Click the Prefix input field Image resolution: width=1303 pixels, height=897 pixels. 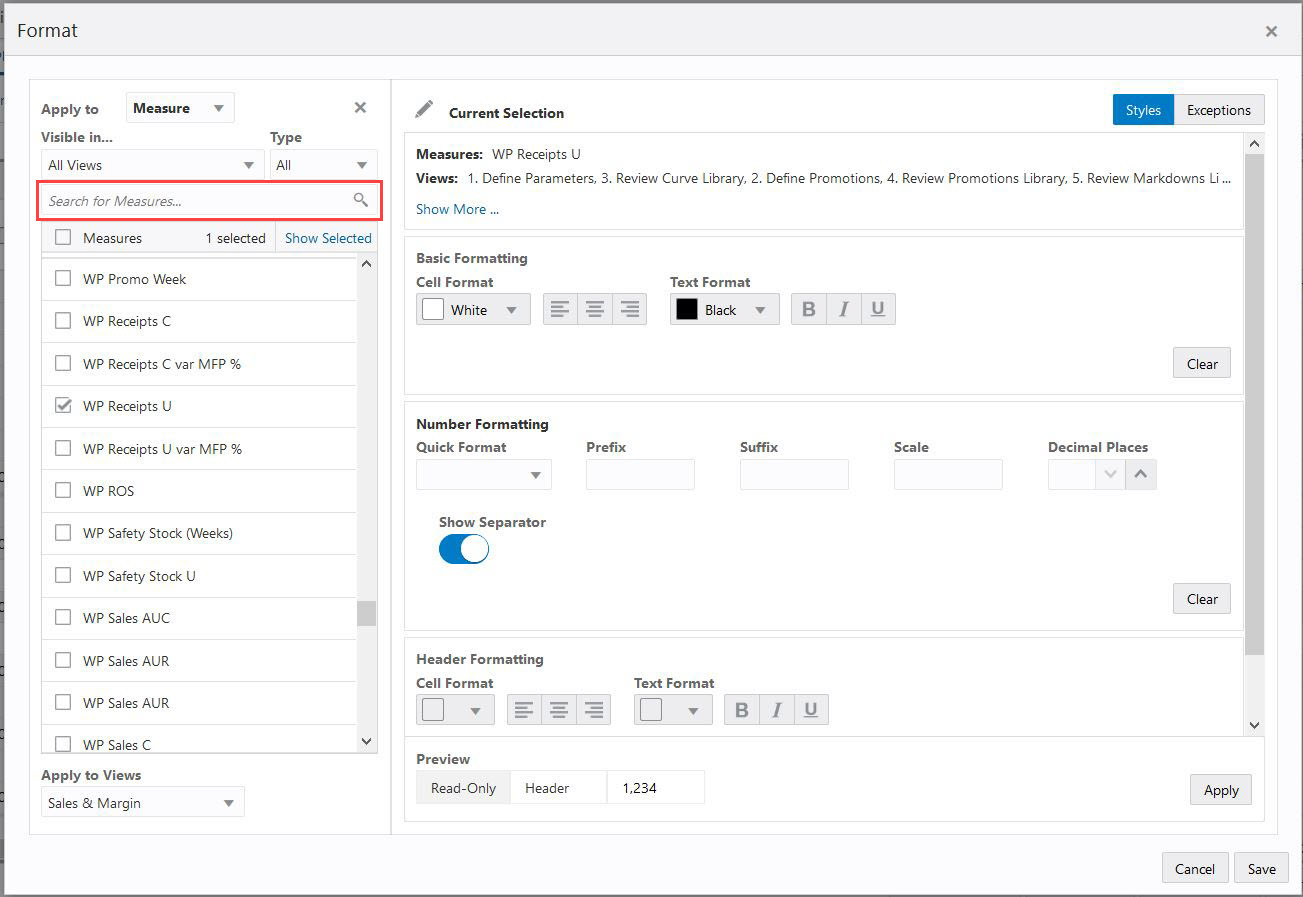[640, 474]
